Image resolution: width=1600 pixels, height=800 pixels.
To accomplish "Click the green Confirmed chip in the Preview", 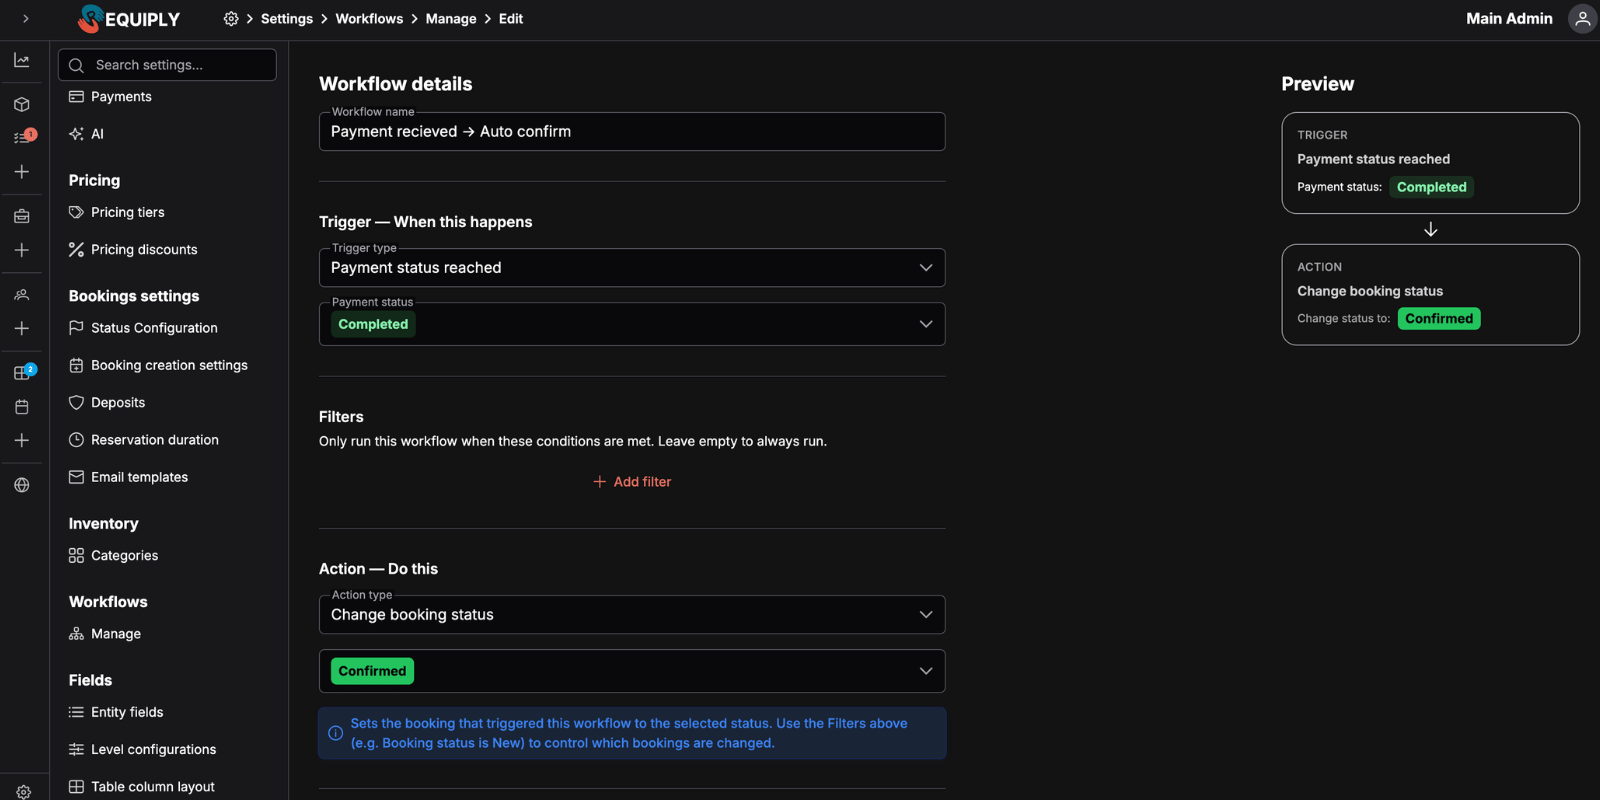I will tap(1439, 319).
